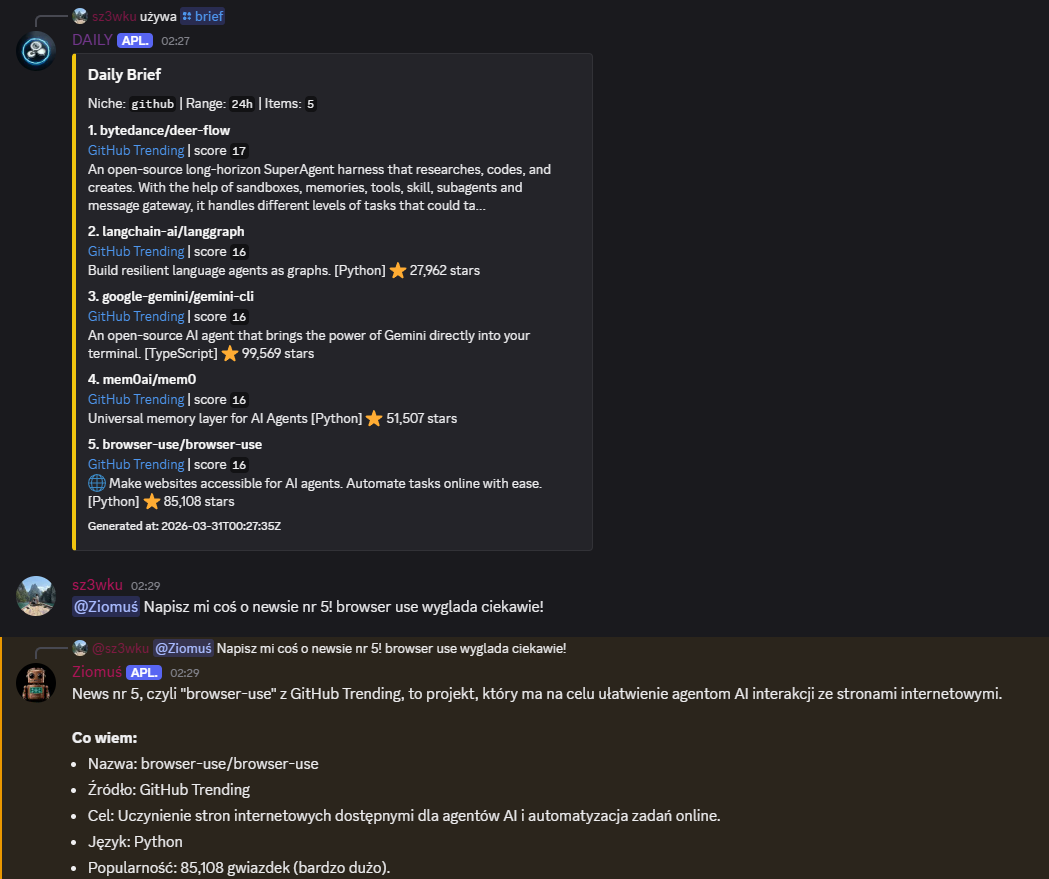
Task: Click the Ziomuś username in reply
Action: click(x=97, y=672)
